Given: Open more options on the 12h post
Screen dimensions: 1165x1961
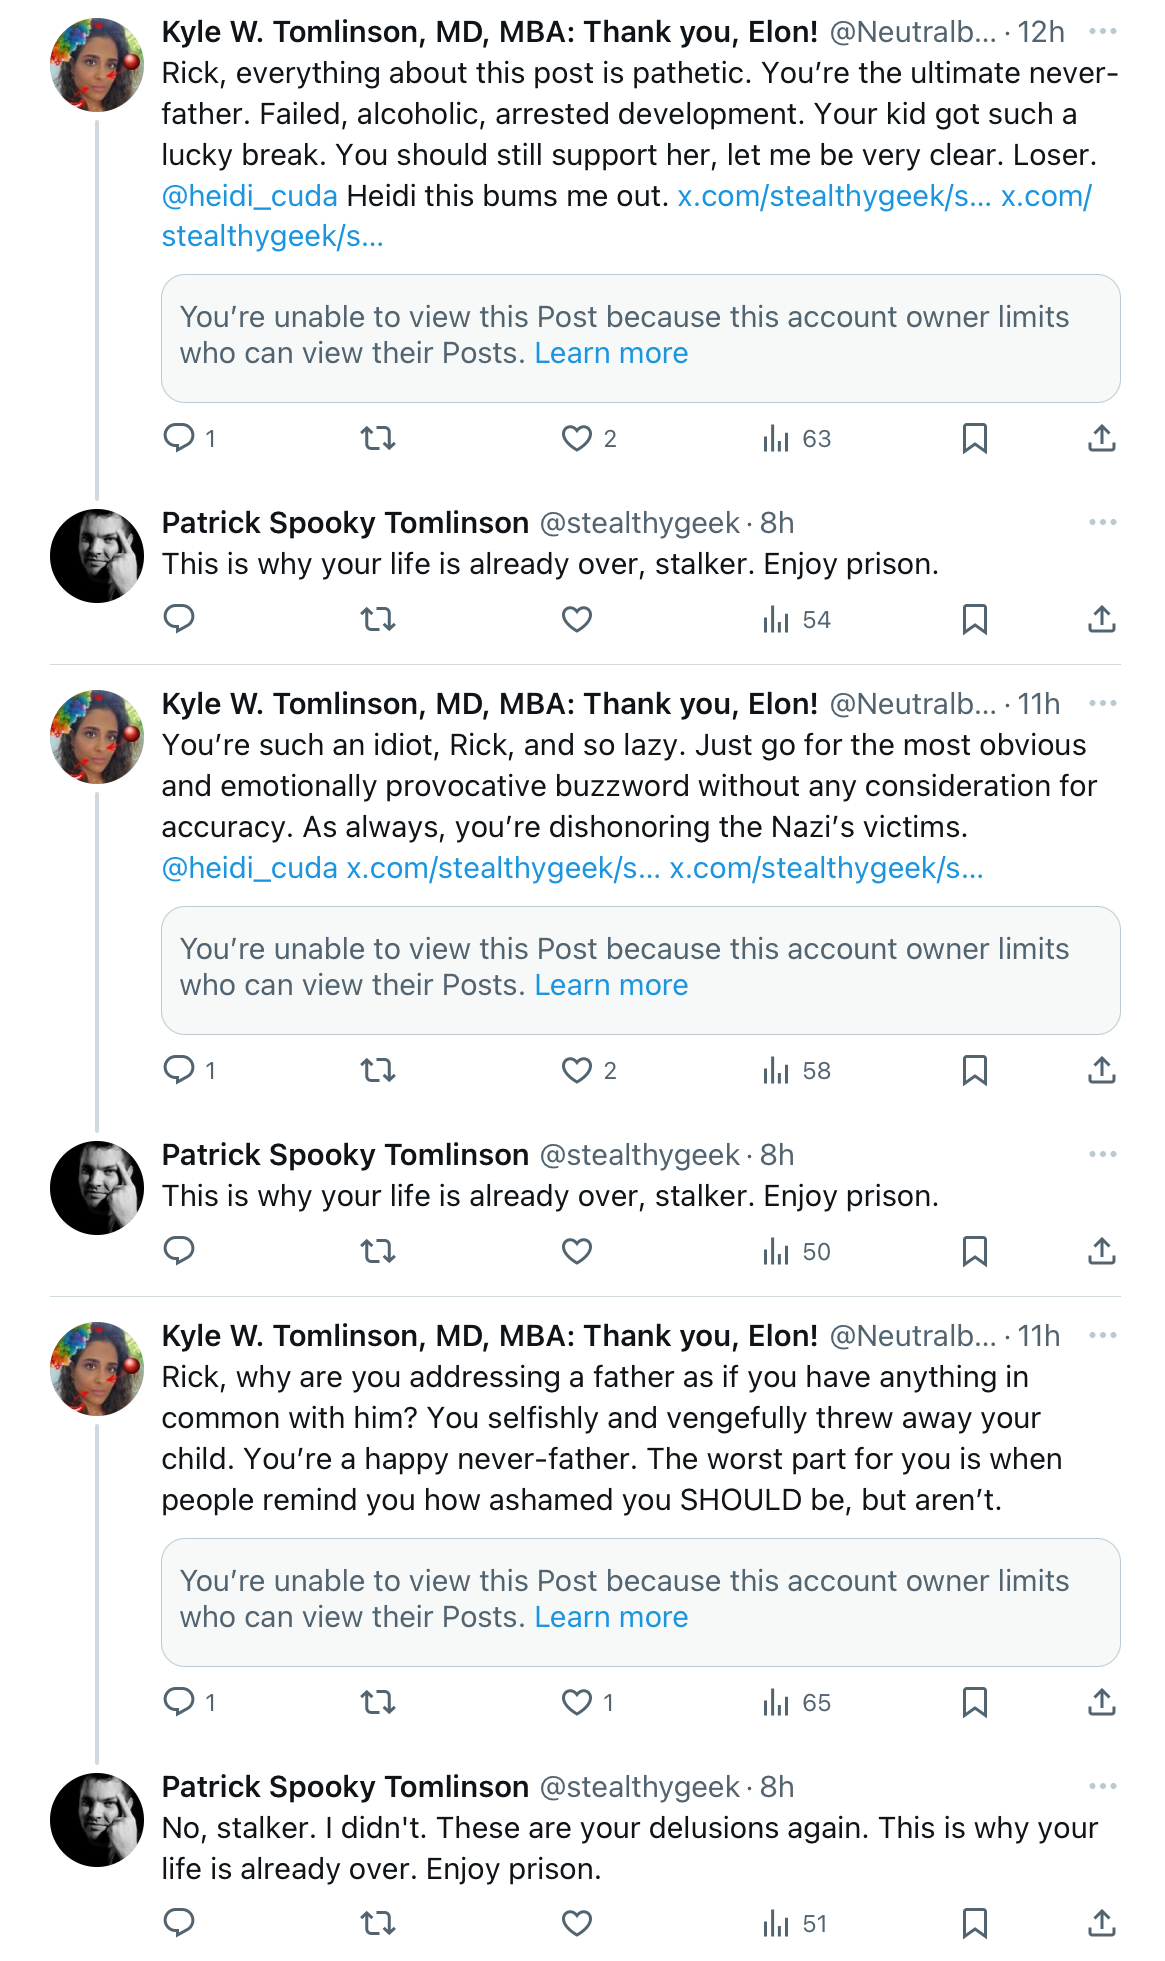Looking at the screenshot, I should pos(1102,32).
